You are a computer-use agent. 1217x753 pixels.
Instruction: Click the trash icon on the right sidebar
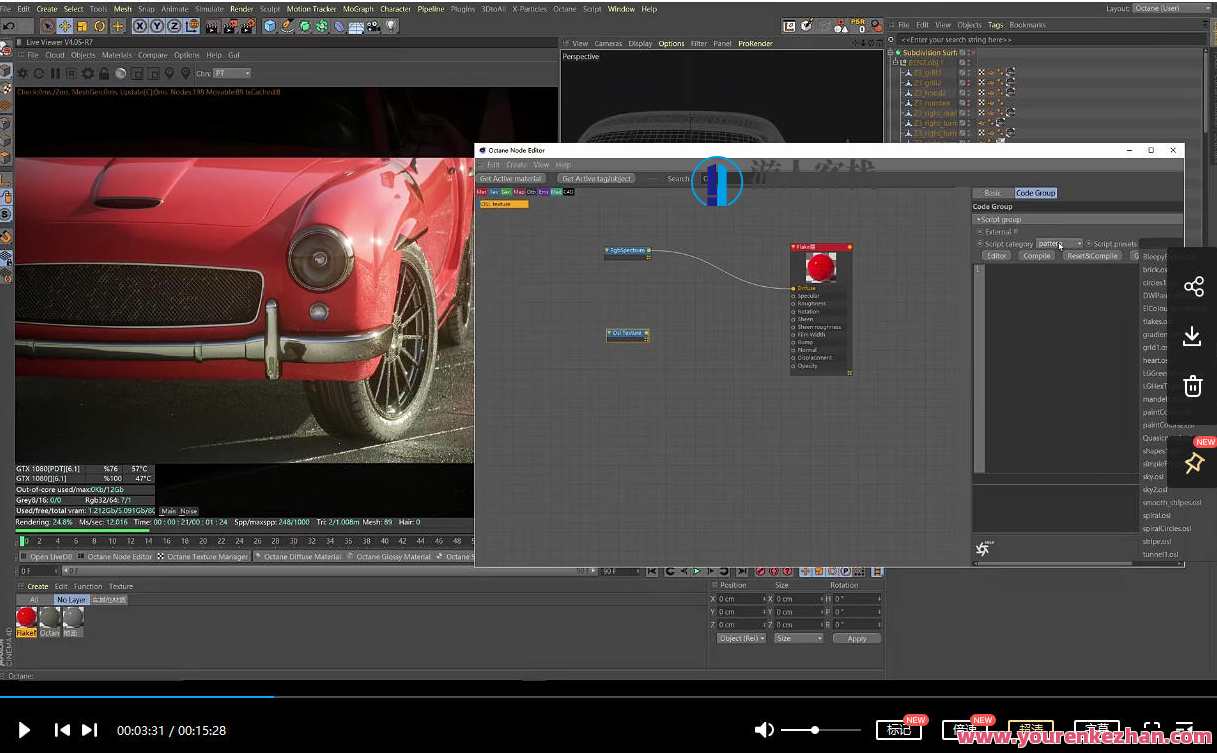pos(1193,385)
